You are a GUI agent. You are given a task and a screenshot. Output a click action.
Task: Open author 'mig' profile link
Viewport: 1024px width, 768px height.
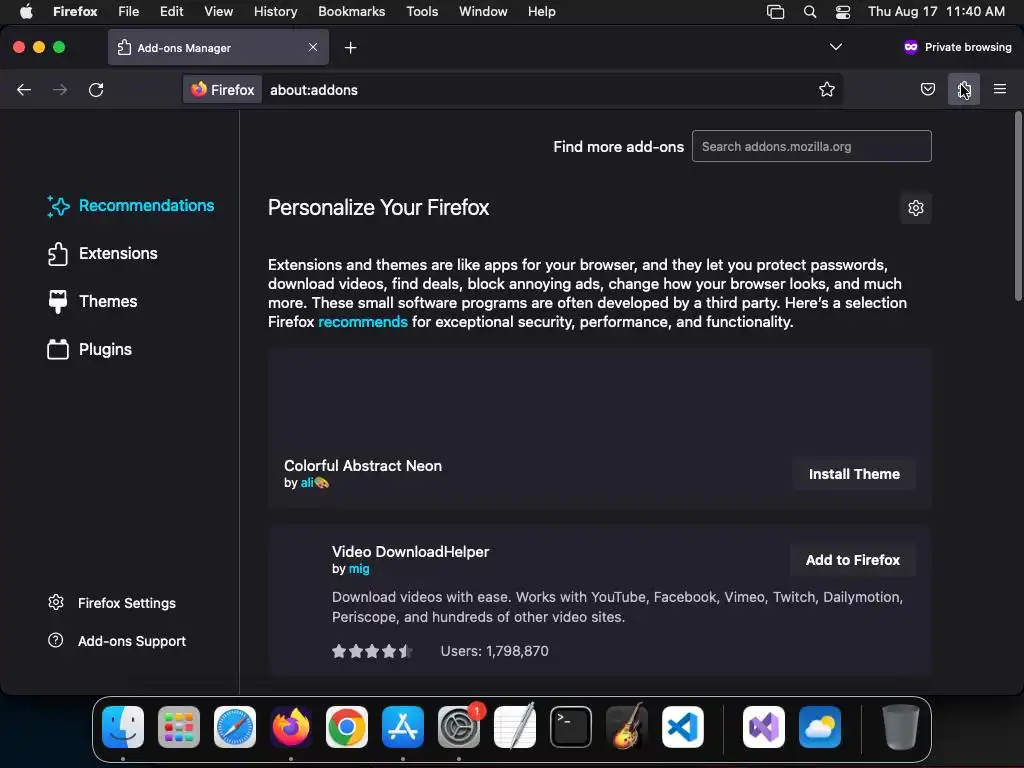coord(359,569)
